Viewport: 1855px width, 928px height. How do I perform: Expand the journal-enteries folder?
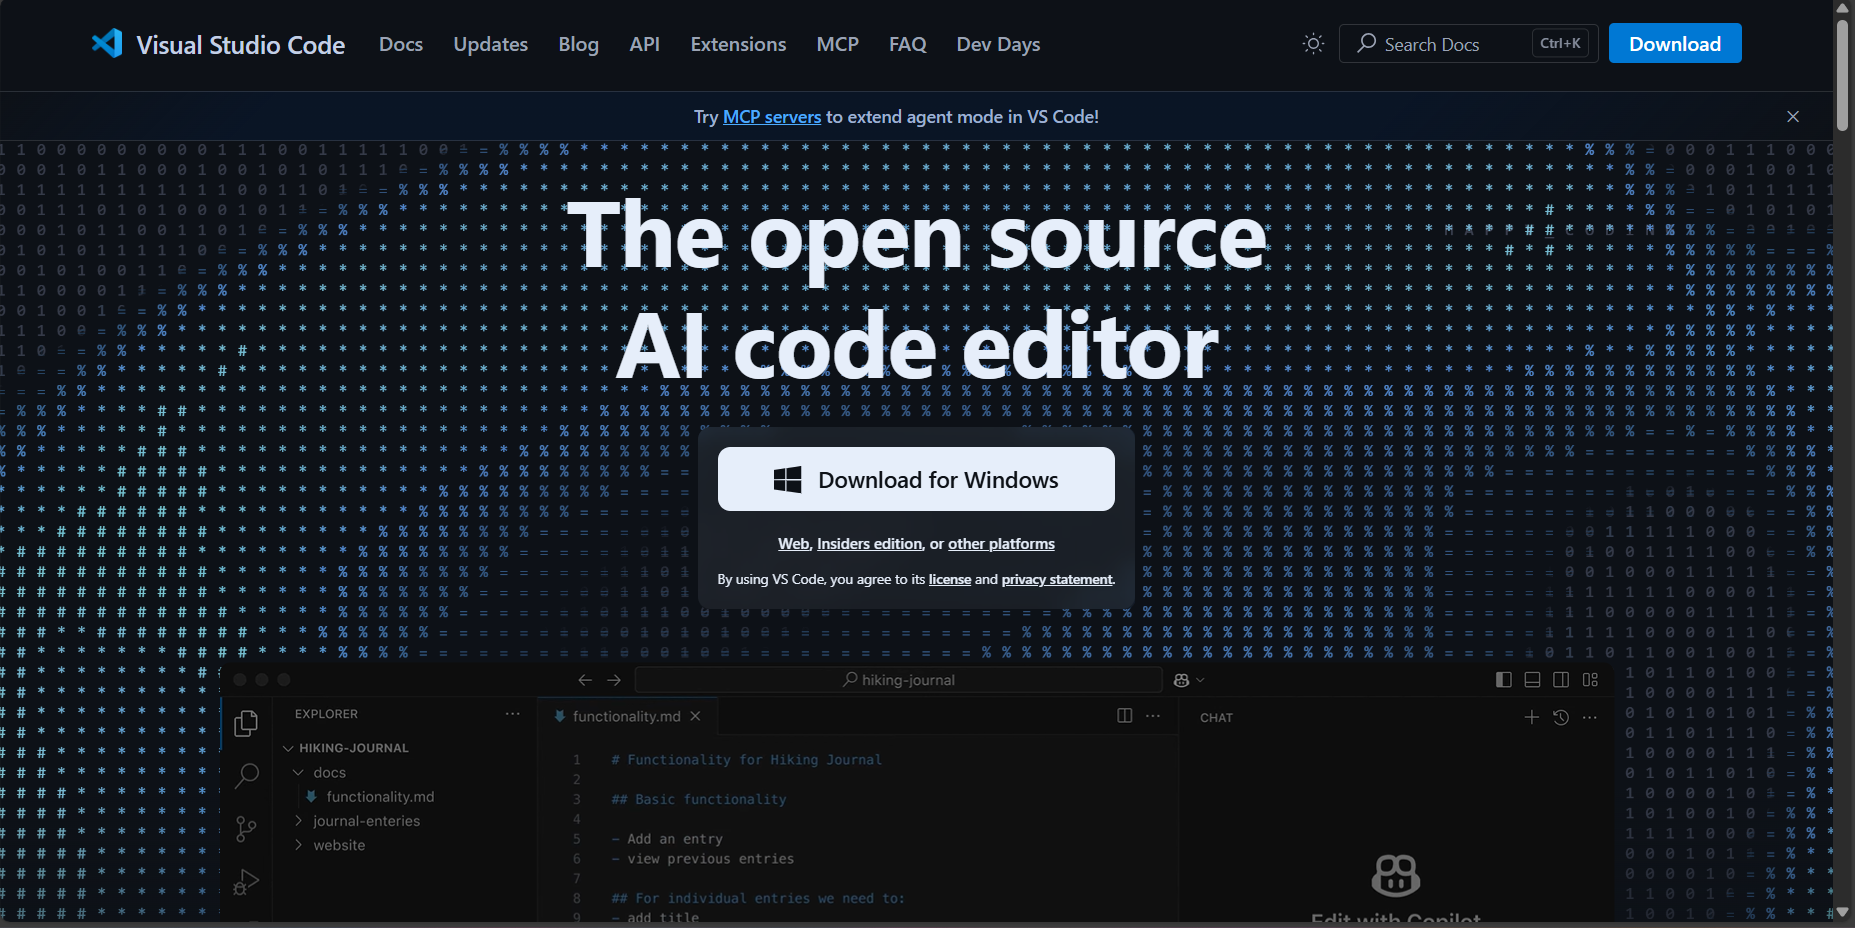(x=298, y=820)
